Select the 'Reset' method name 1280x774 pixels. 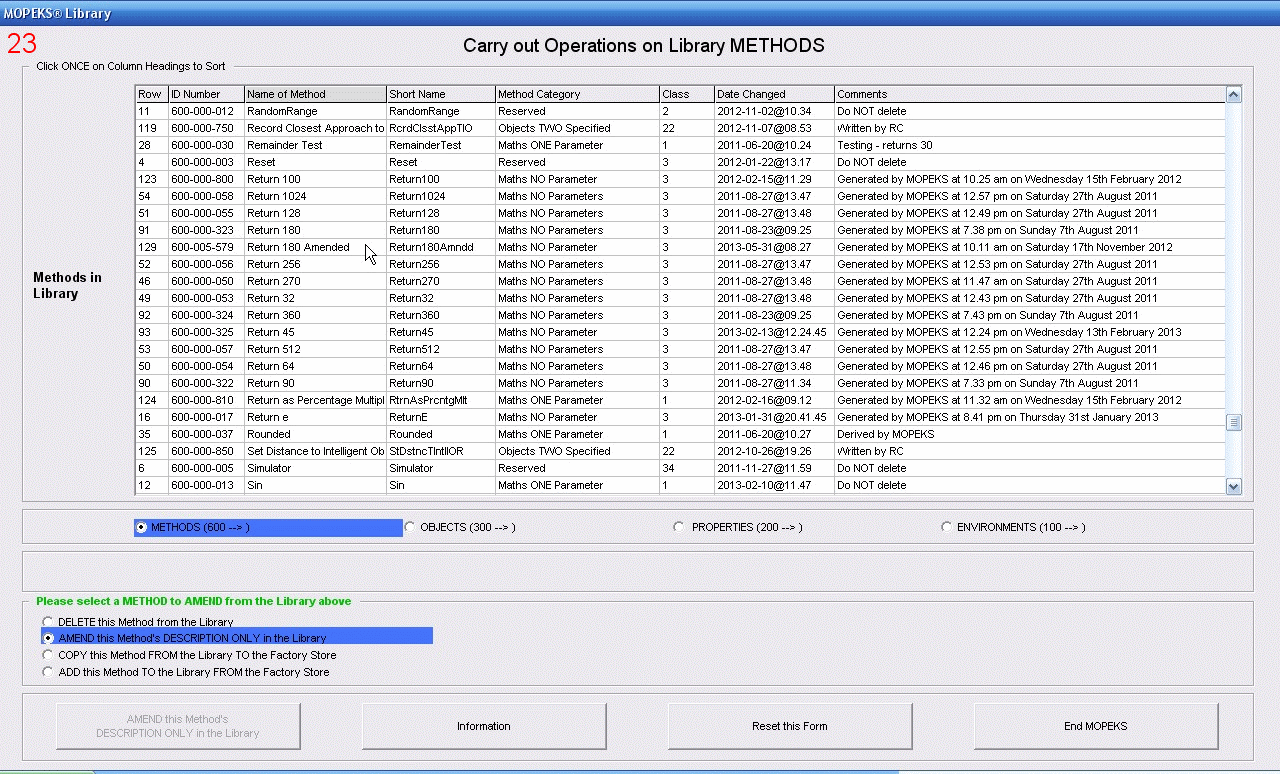pos(261,162)
